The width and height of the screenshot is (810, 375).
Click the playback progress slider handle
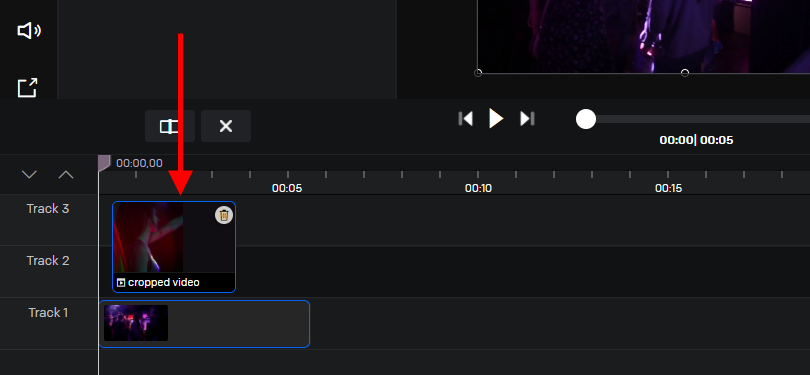tap(586, 119)
